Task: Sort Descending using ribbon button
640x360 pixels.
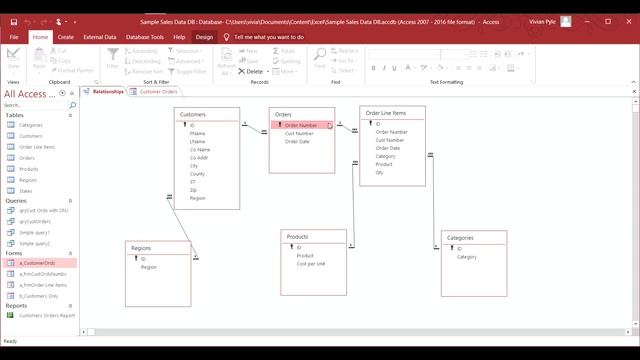Action: 142,61
